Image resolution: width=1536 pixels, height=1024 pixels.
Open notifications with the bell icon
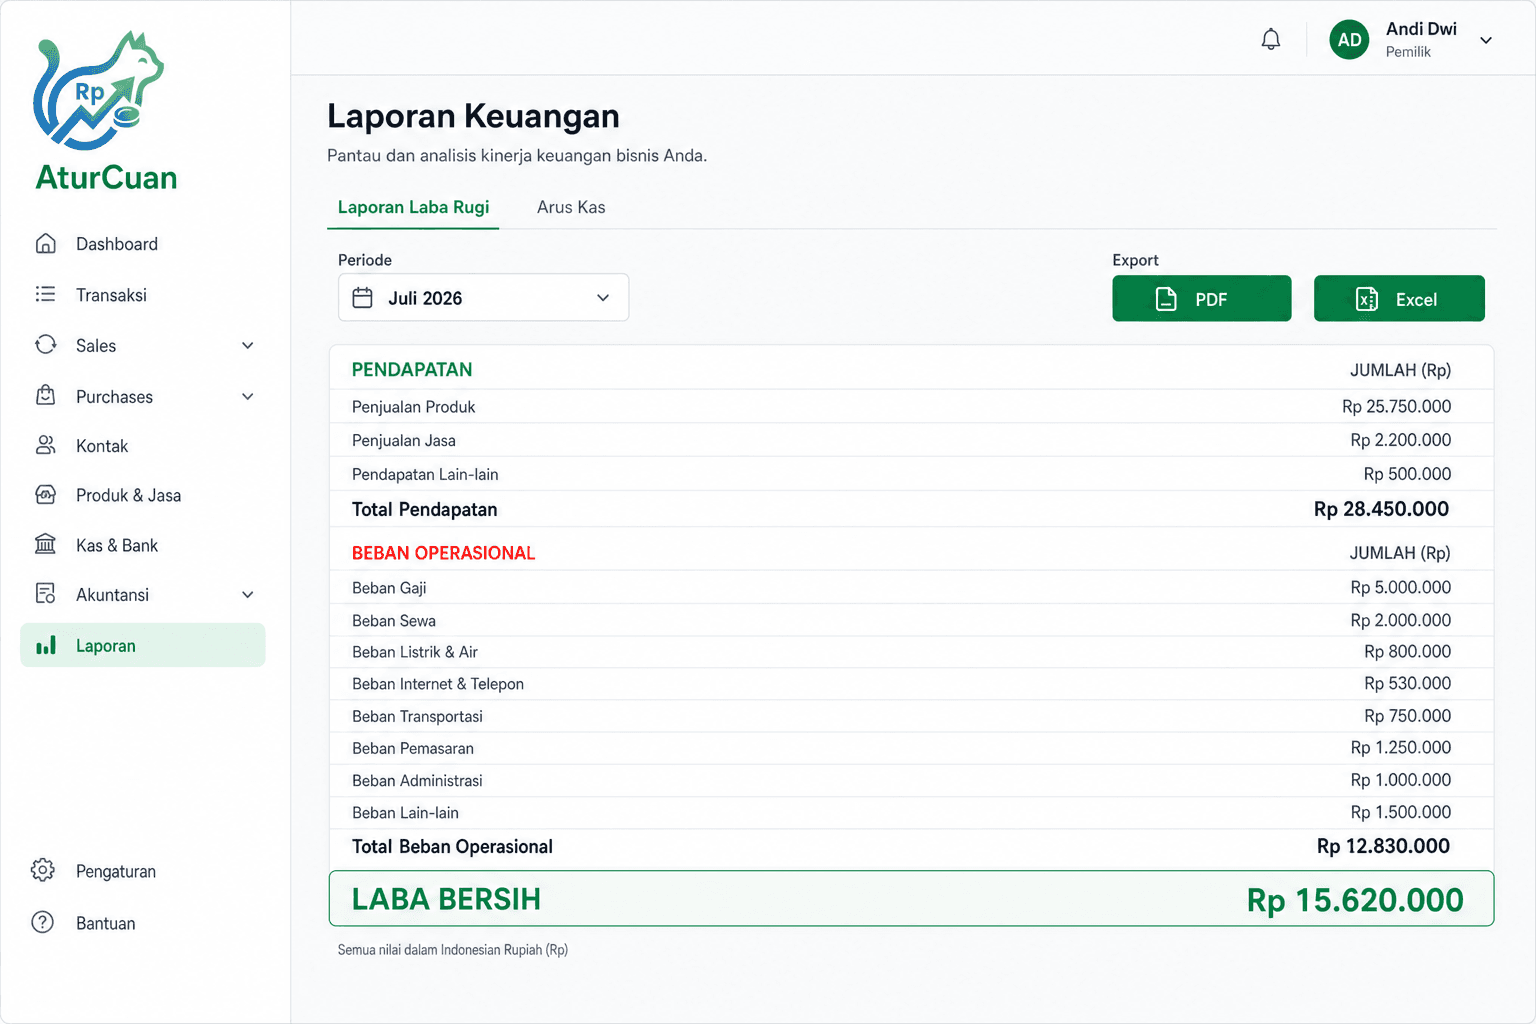[x=1271, y=40]
